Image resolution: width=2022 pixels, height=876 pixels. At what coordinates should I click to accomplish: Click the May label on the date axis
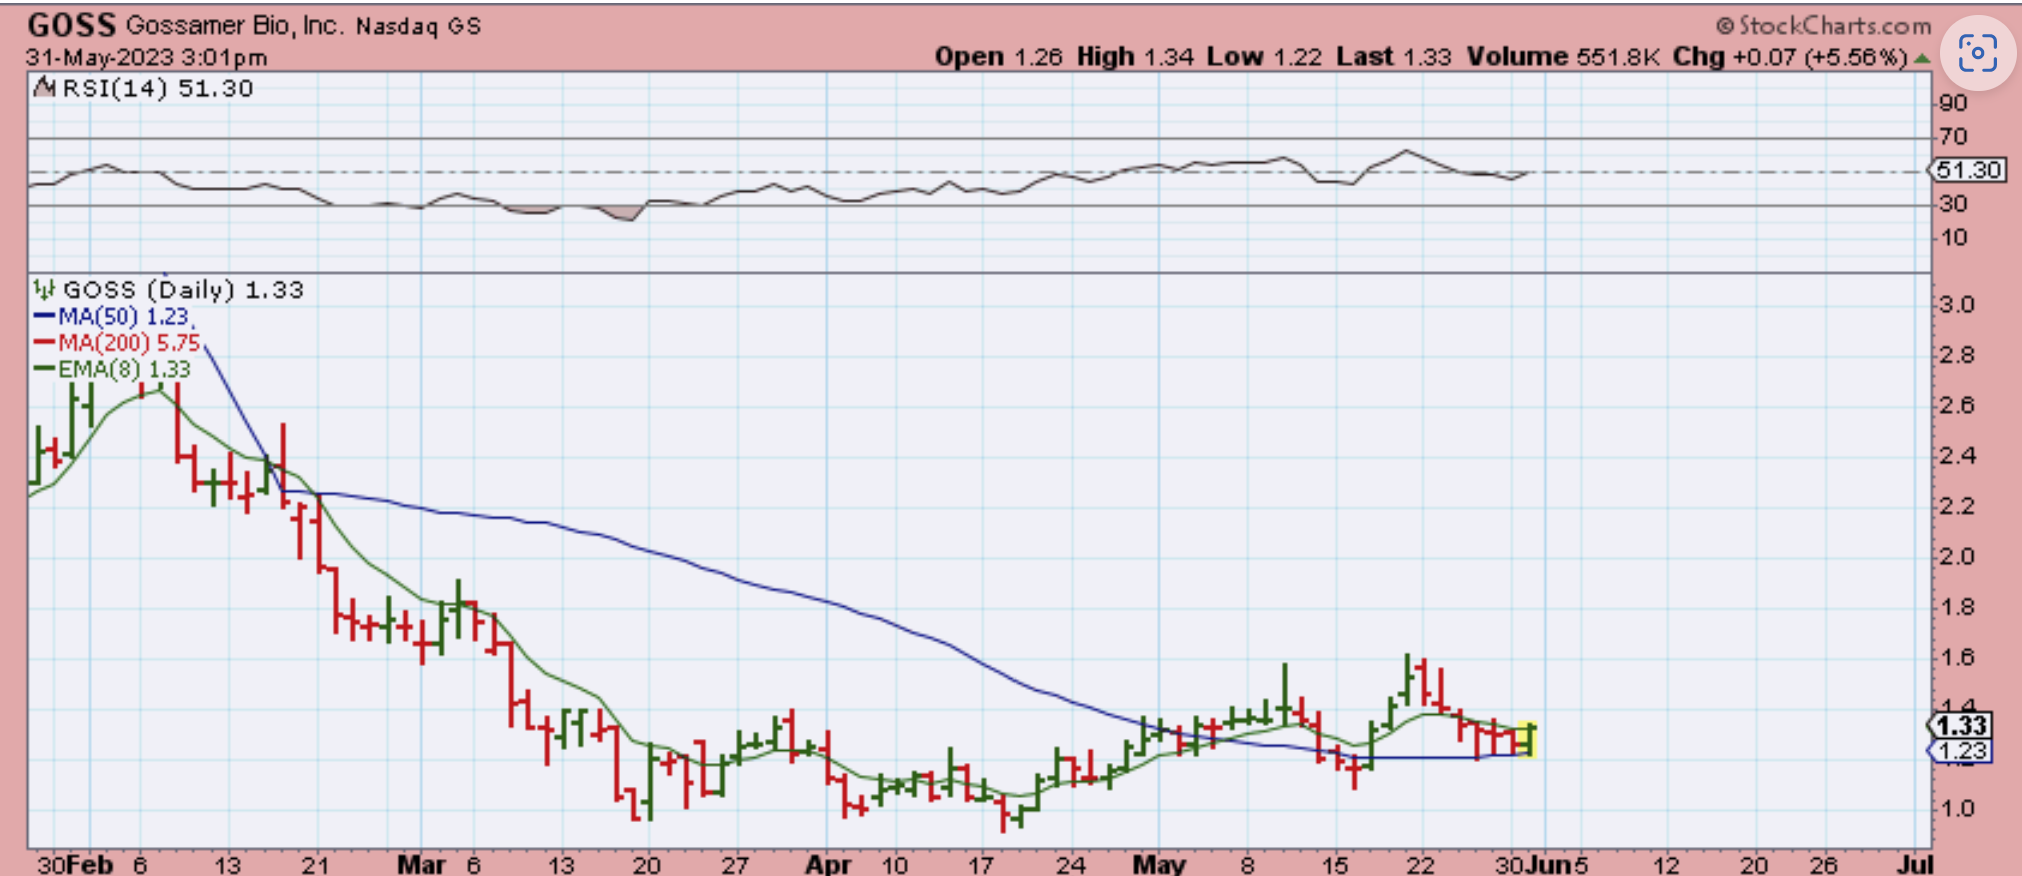(x=1159, y=864)
